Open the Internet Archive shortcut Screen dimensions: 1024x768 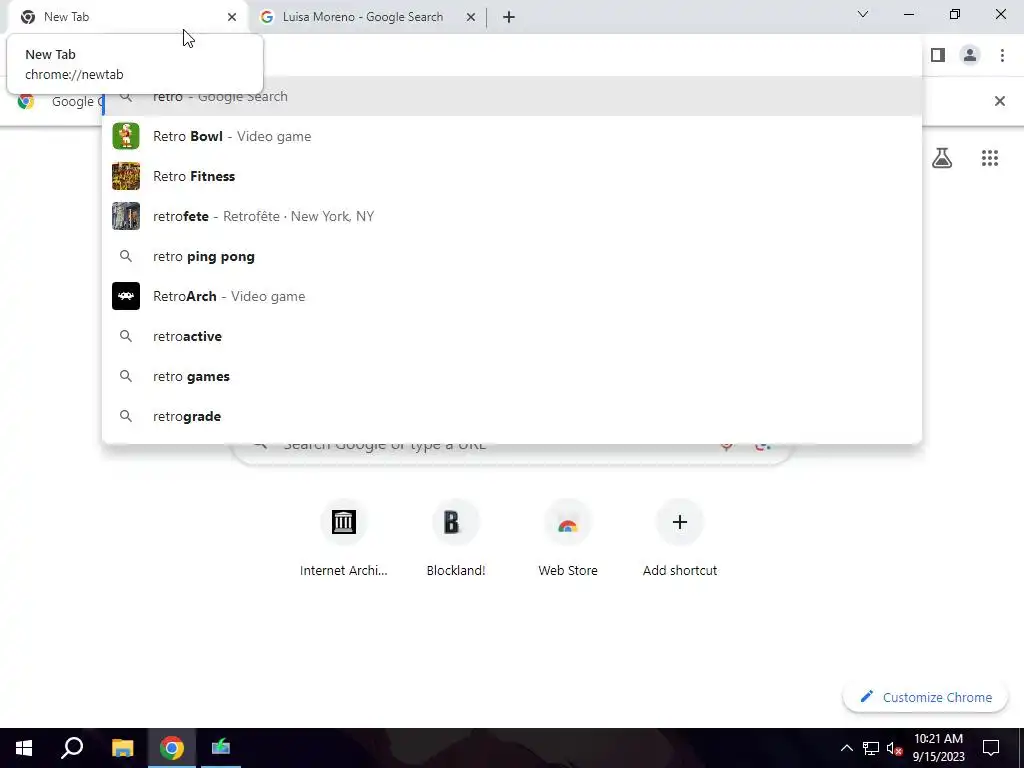pos(344,539)
